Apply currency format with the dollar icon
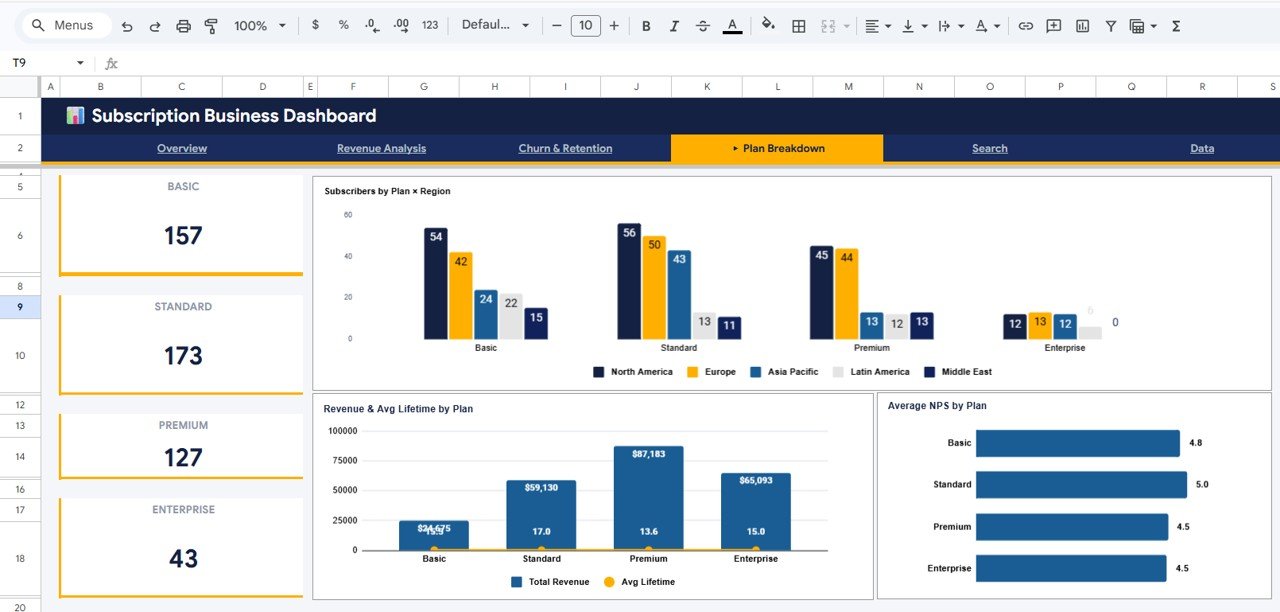Image resolution: width=1280 pixels, height=612 pixels. point(315,25)
